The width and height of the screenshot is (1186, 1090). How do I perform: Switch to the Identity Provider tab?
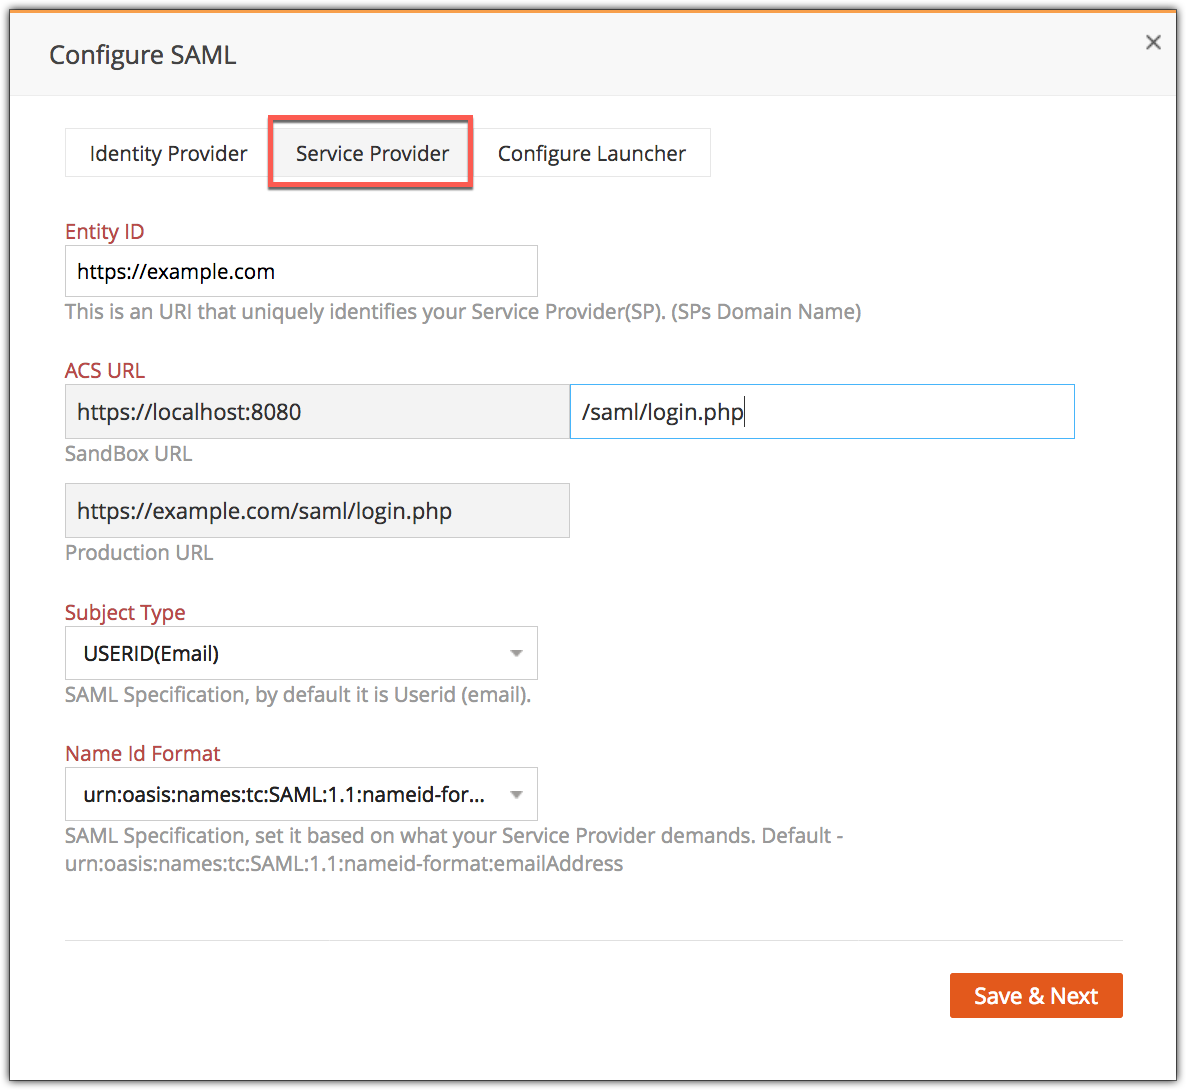point(168,153)
